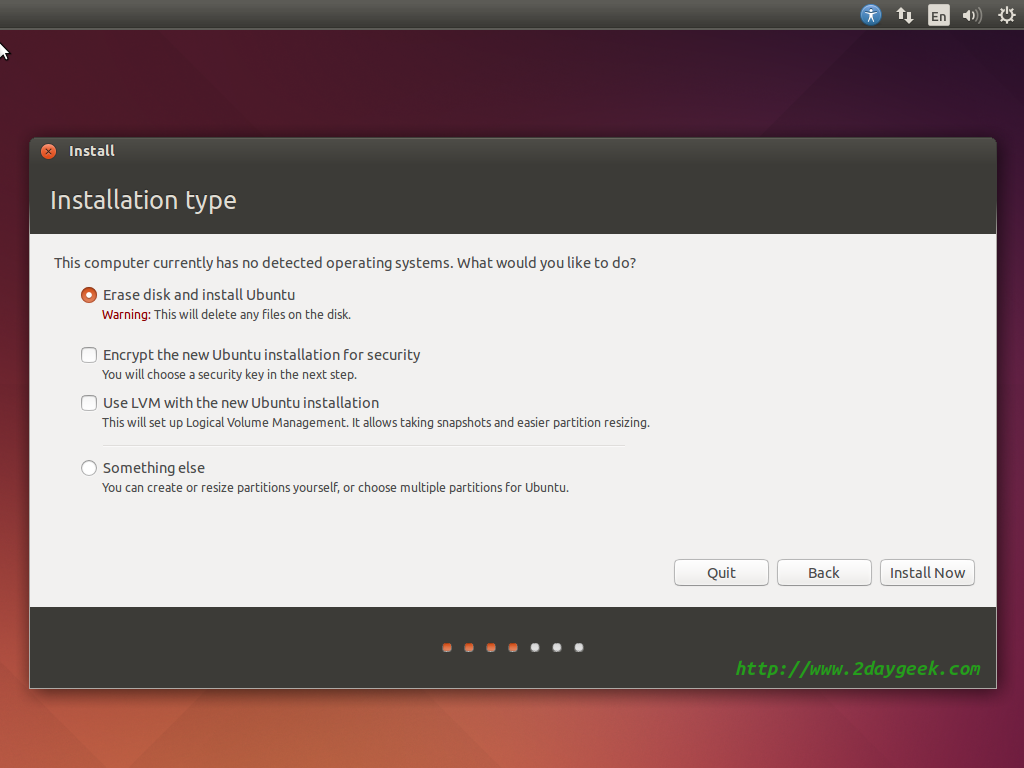Enable Encrypt the new Ubuntu installation
Viewport: 1024px width, 768px height.
(89, 355)
